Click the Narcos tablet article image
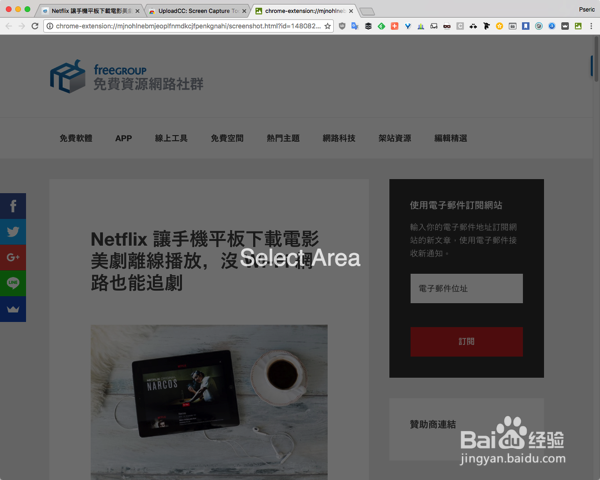The width and height of the screenshot is (600, 480). pyautogui.click(x=209, y=402)
